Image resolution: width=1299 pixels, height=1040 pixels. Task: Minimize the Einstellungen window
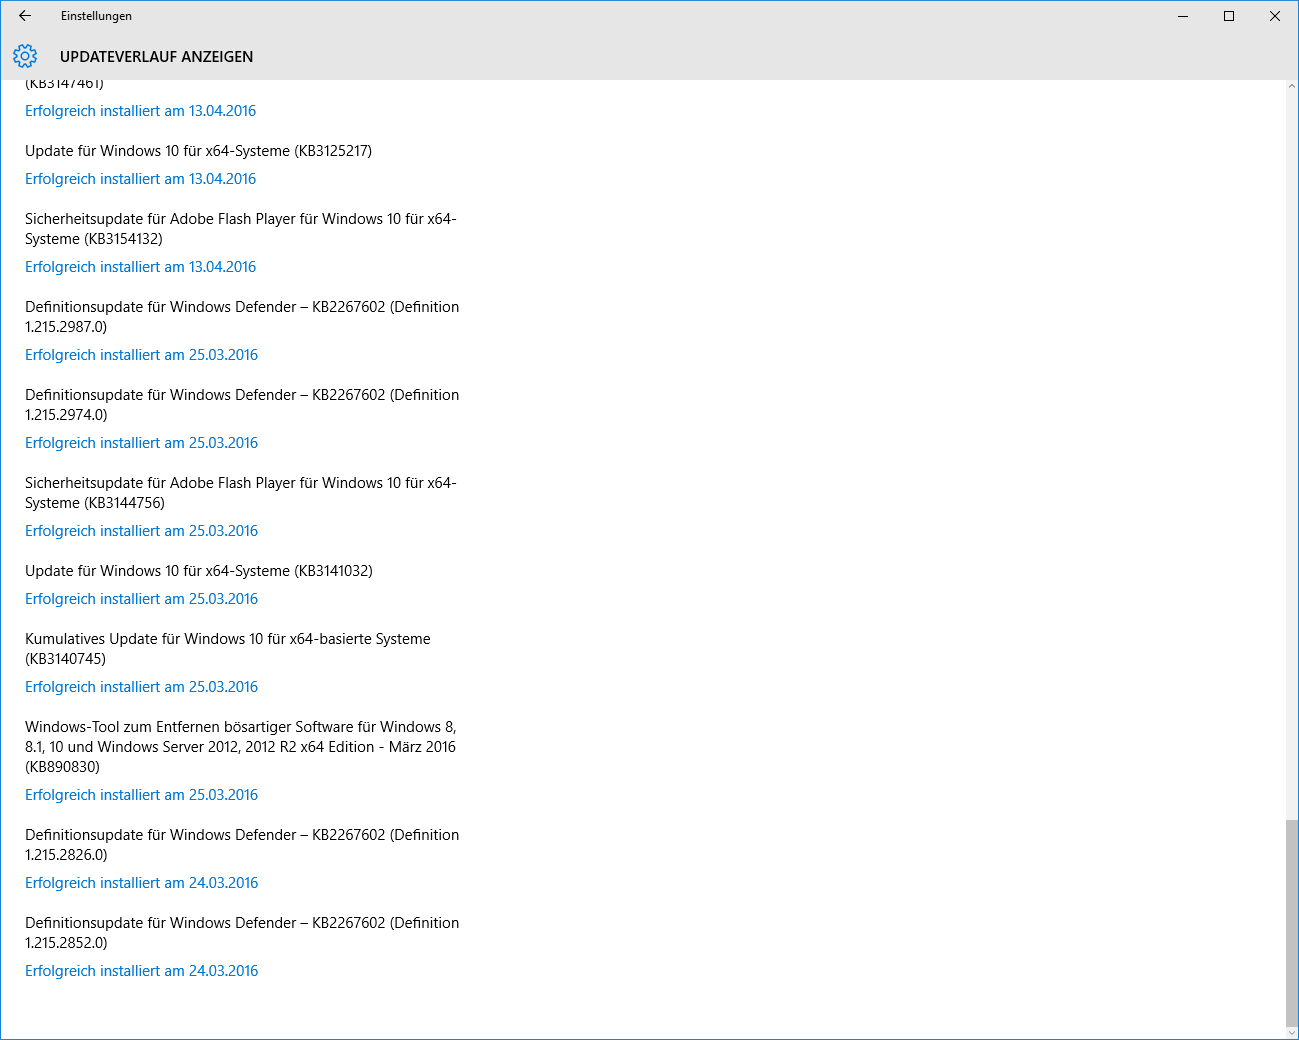1183,16
